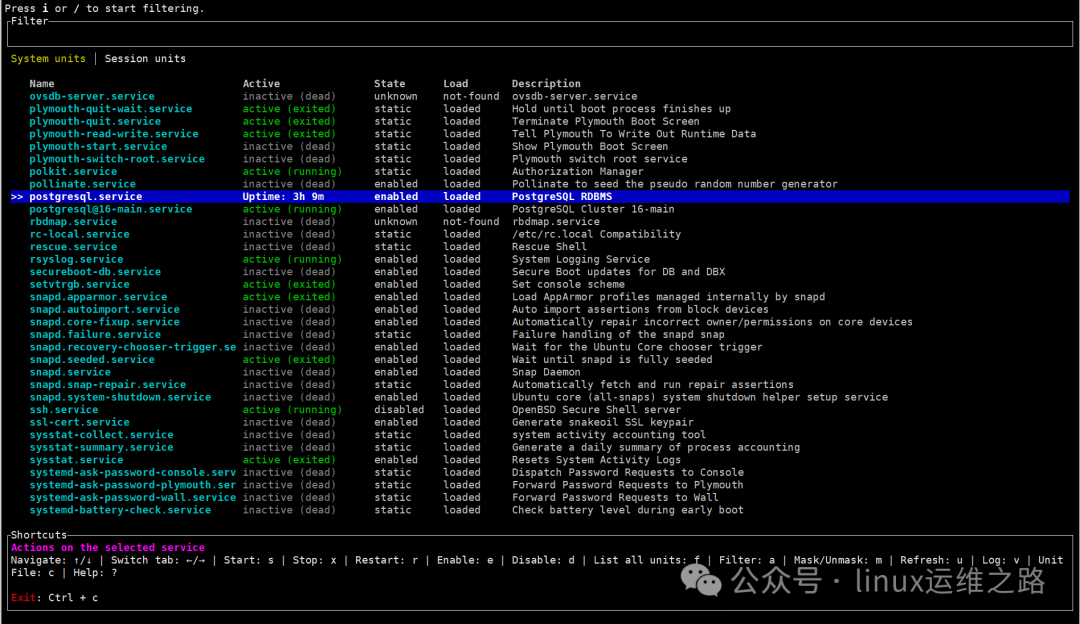The height and width of the screenshot is (624, 1080).
Task: Click the "Restart: r" shortcut label
Action: pyautogui.click(x=390, y=560)
